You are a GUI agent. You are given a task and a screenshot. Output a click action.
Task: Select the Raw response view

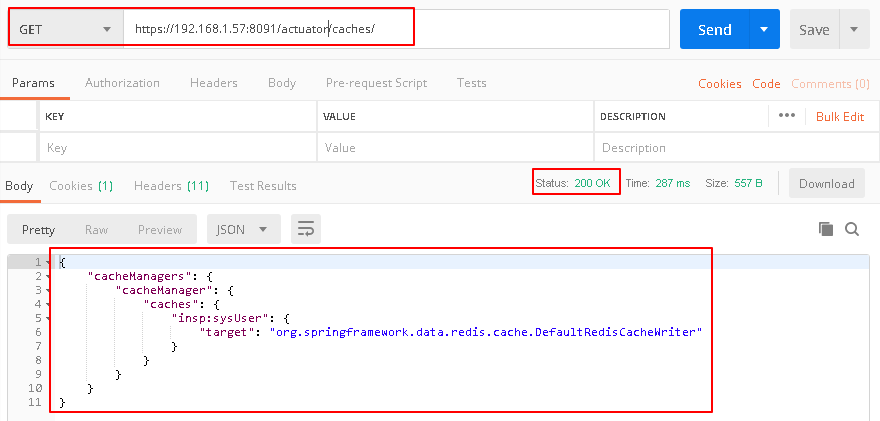click(x=96, y=229)
